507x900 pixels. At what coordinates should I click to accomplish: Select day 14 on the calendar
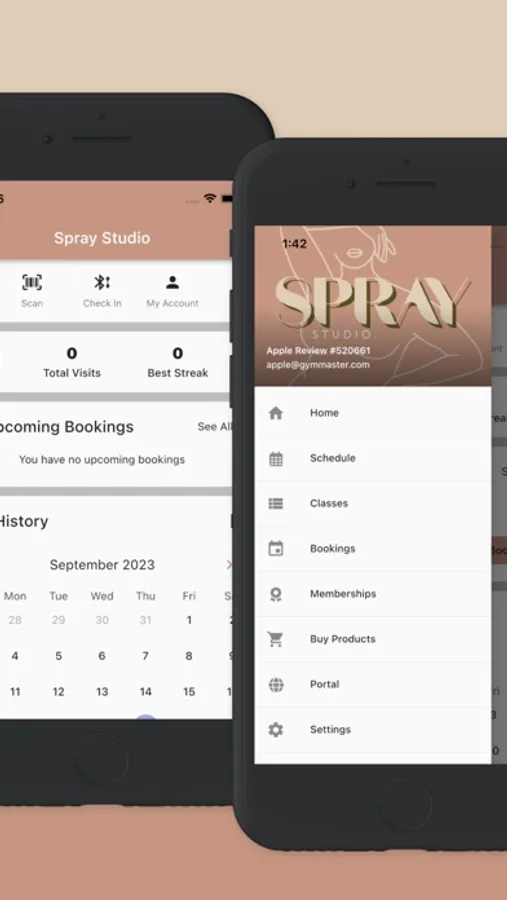(x=145, y=692)
